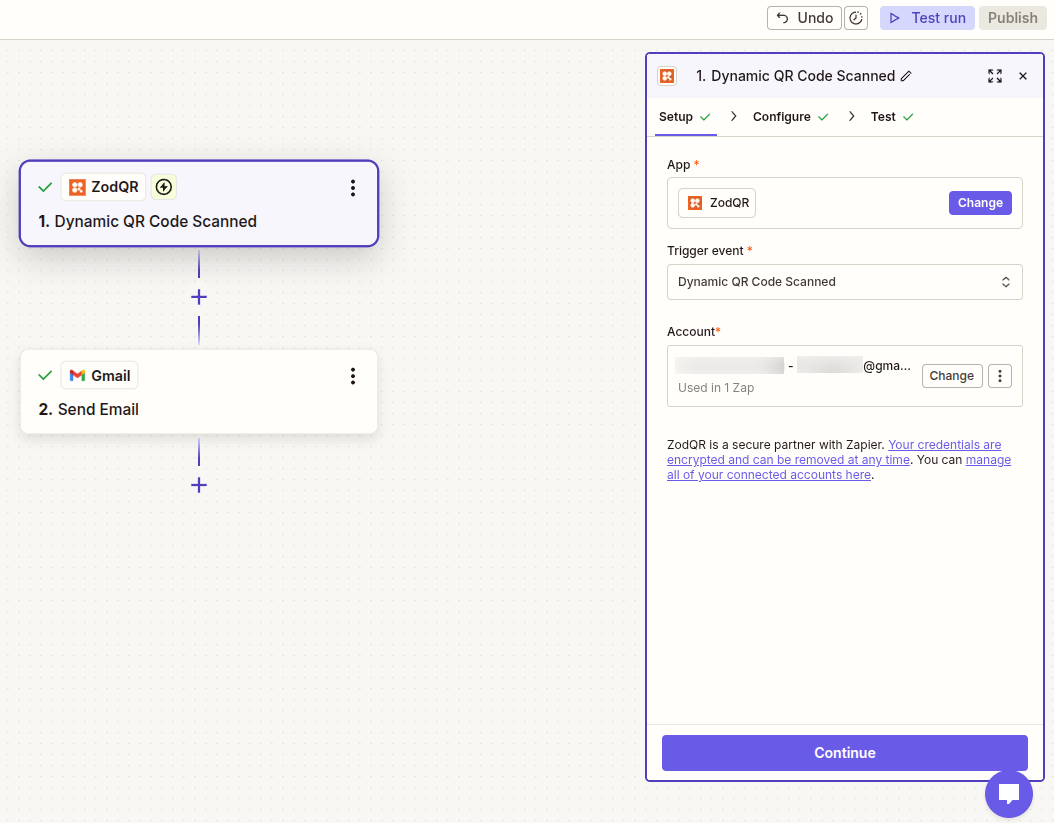Screen dimensions: 1054x823
Task: Change the ZodQR app selection
Action: click(980, 203)
